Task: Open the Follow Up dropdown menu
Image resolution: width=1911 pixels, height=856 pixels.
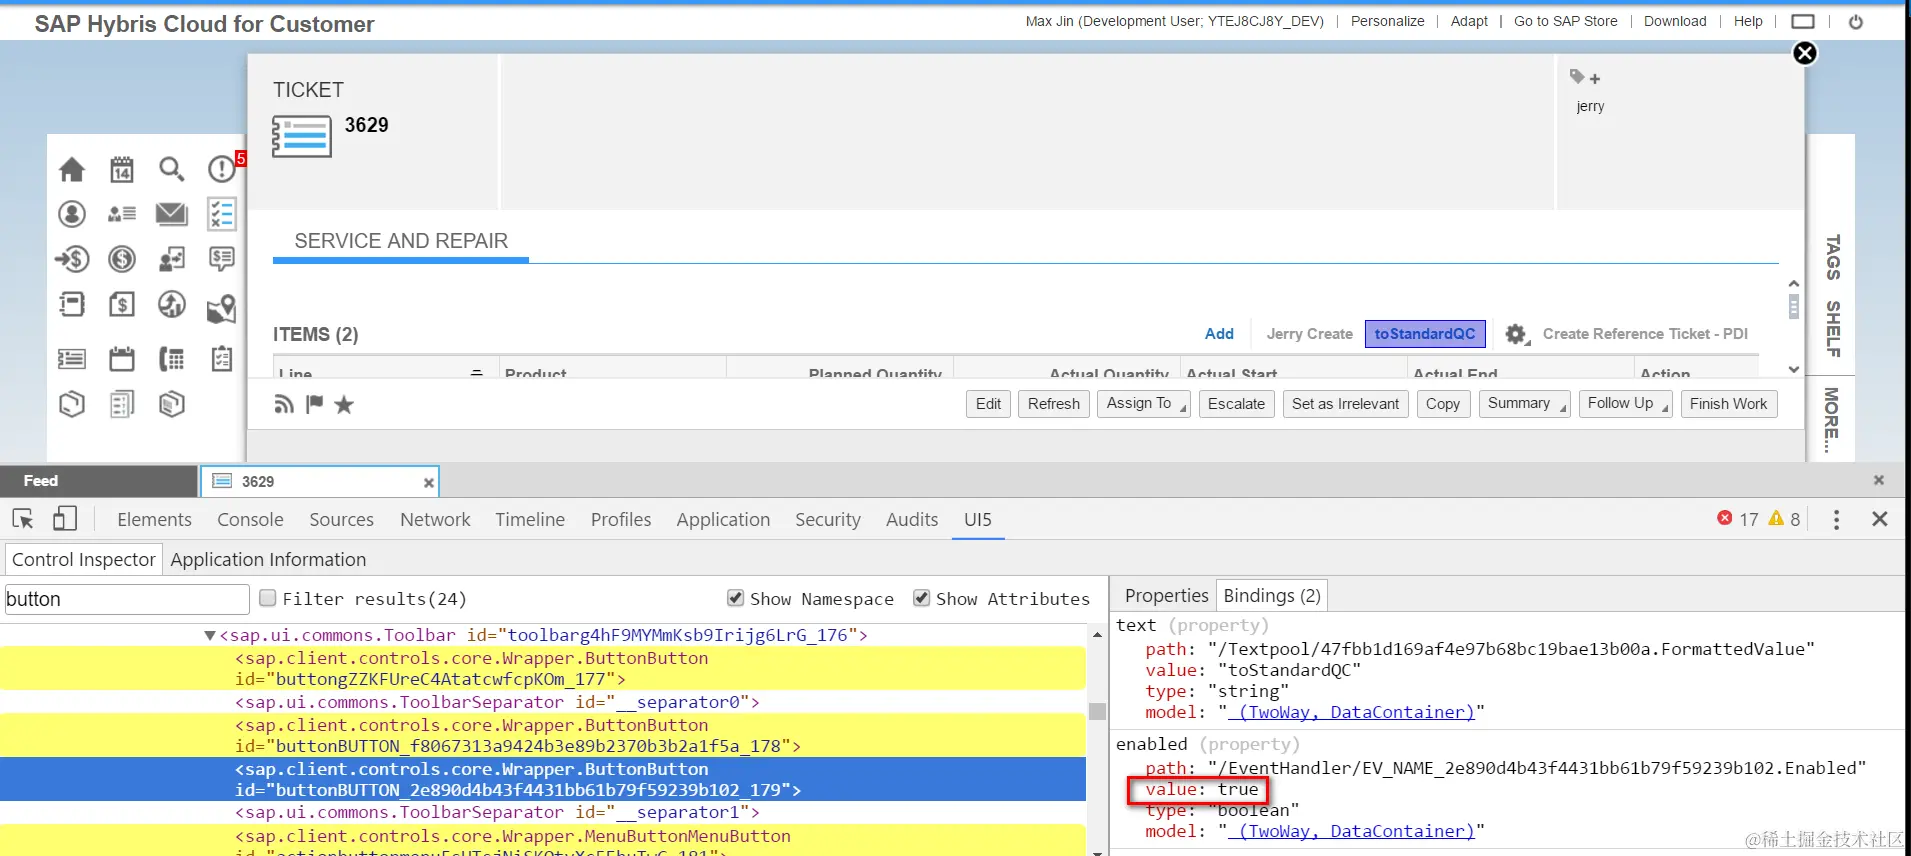Action: point(1626,403)
